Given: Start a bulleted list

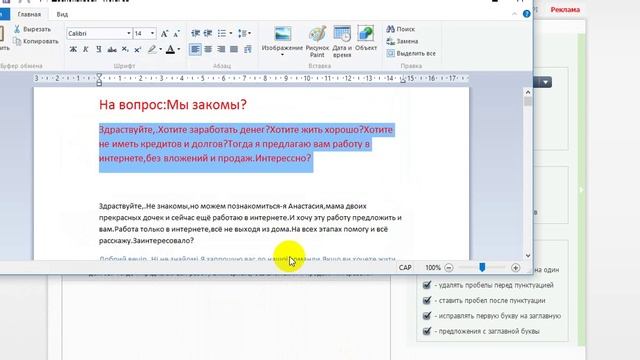Looking at the screenshot, I should pyautogui.click(x=222, y=33).
